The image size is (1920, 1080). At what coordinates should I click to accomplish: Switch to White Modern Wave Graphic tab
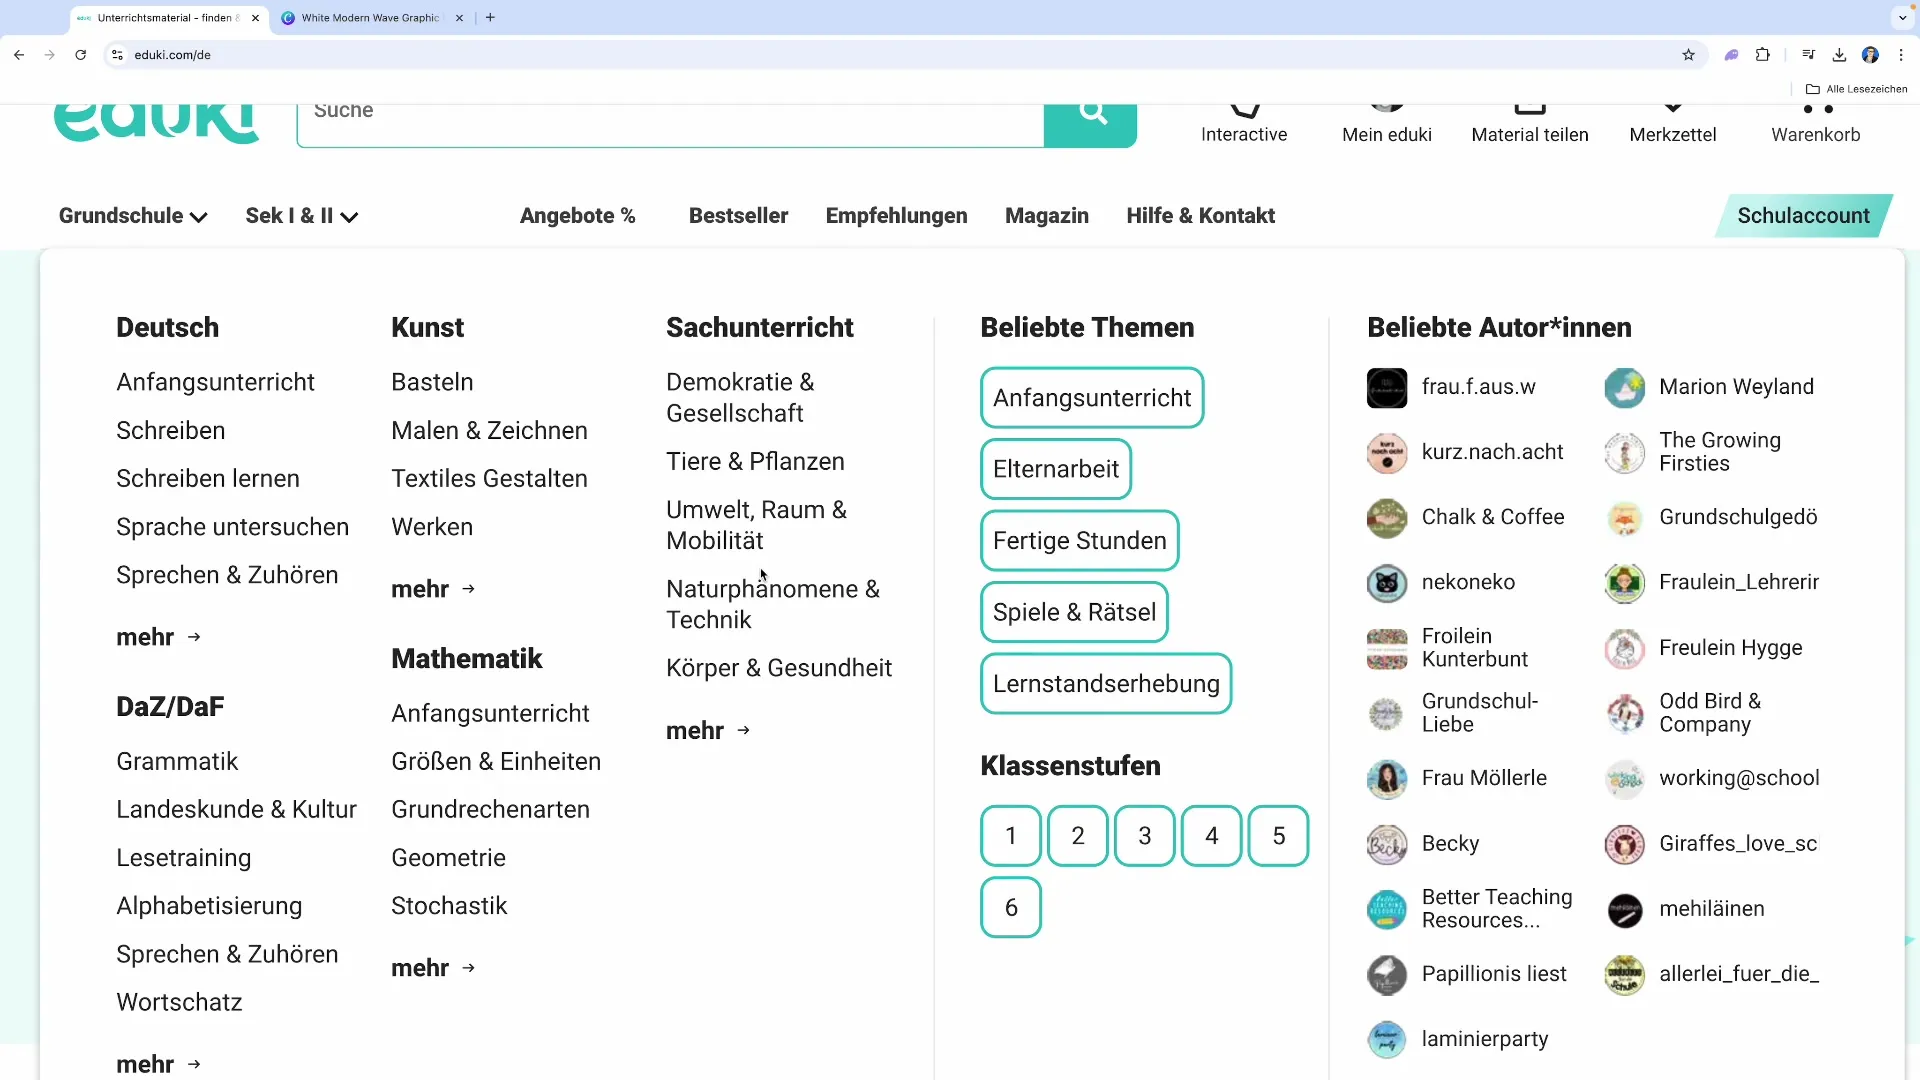coord(370,18)
